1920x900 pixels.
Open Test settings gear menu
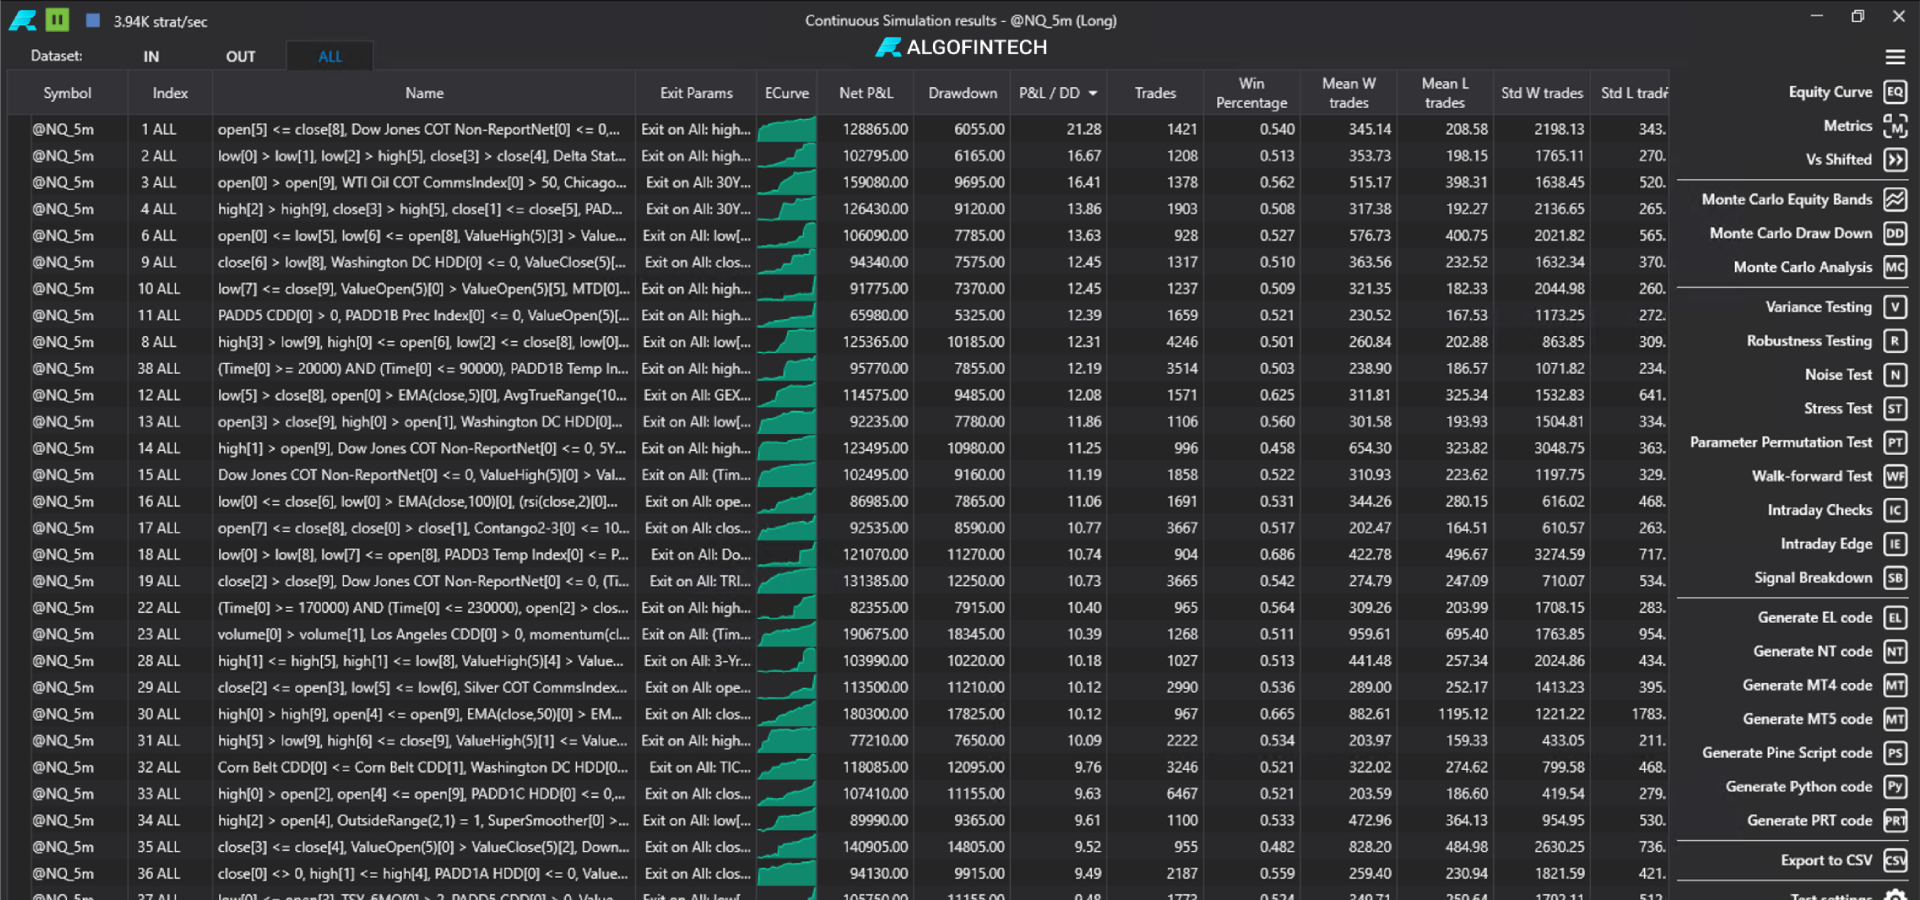[1893, 893]
